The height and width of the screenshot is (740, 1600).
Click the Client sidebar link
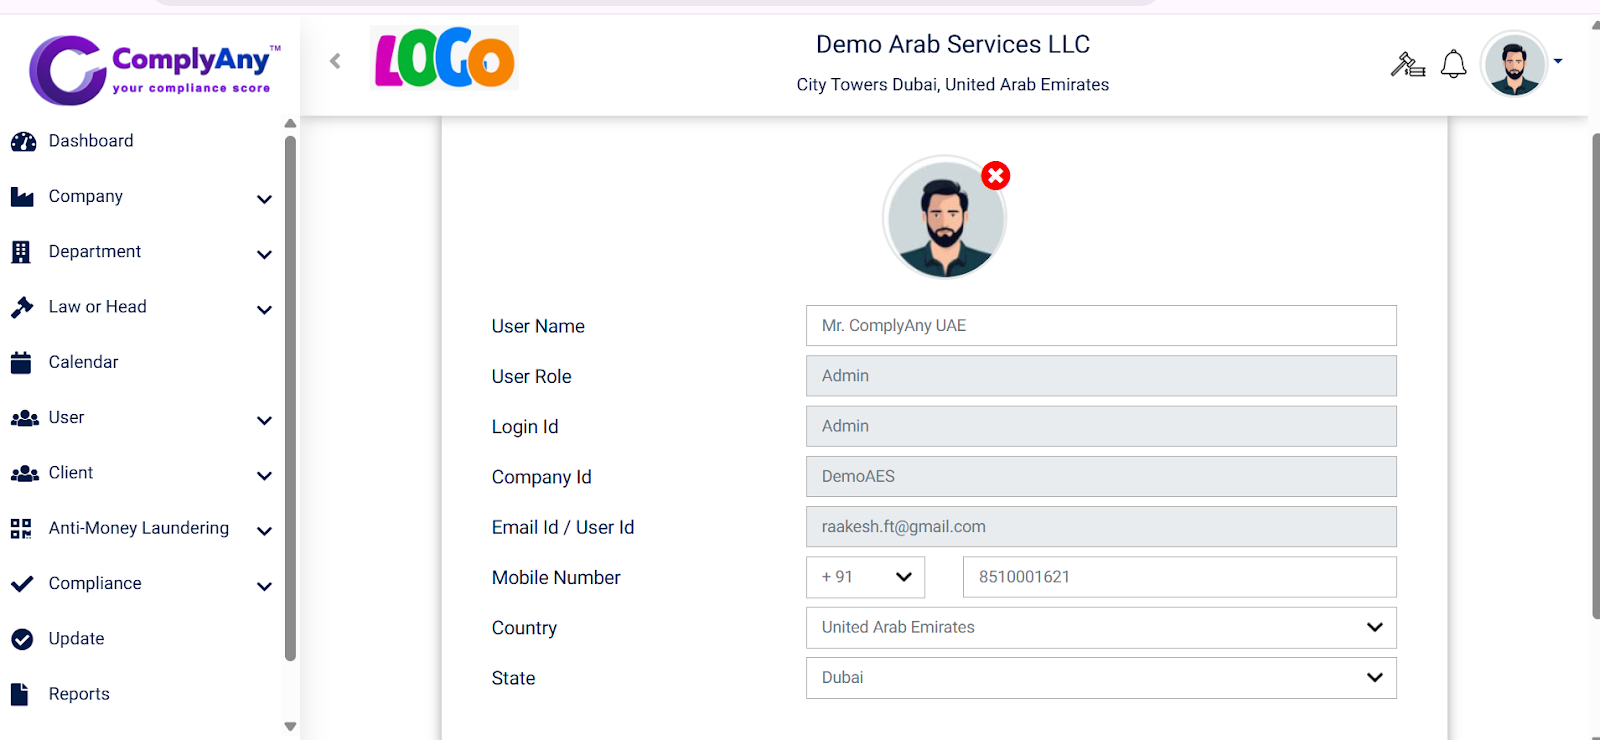pos(71,473)
